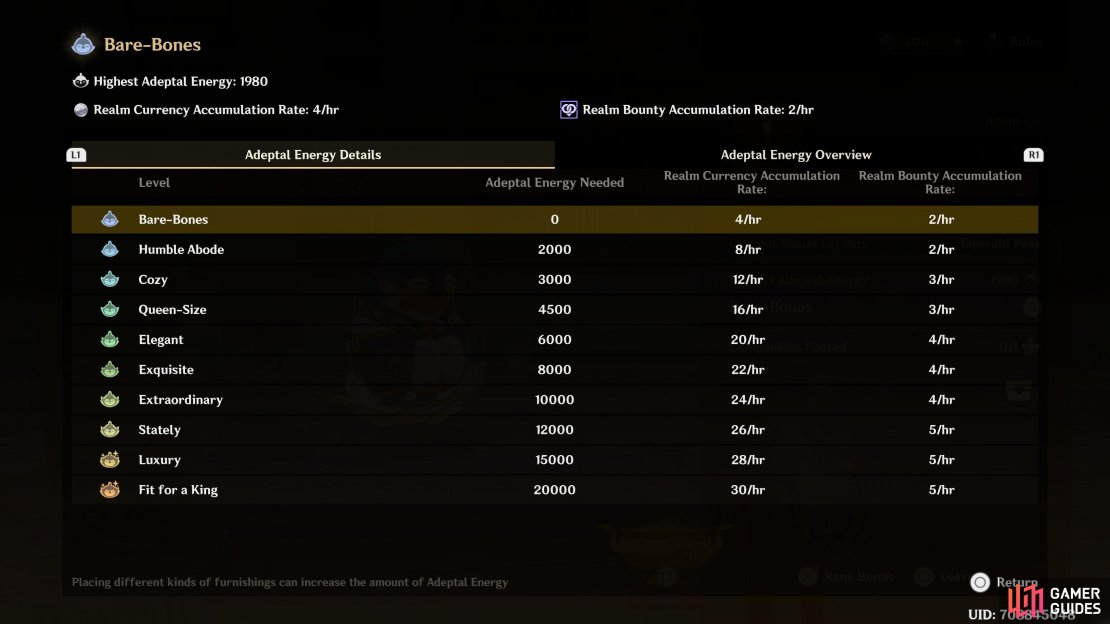Screen dimensions: 1110x624
Task: Select the Exquisite level row
Action: (555, 370)
